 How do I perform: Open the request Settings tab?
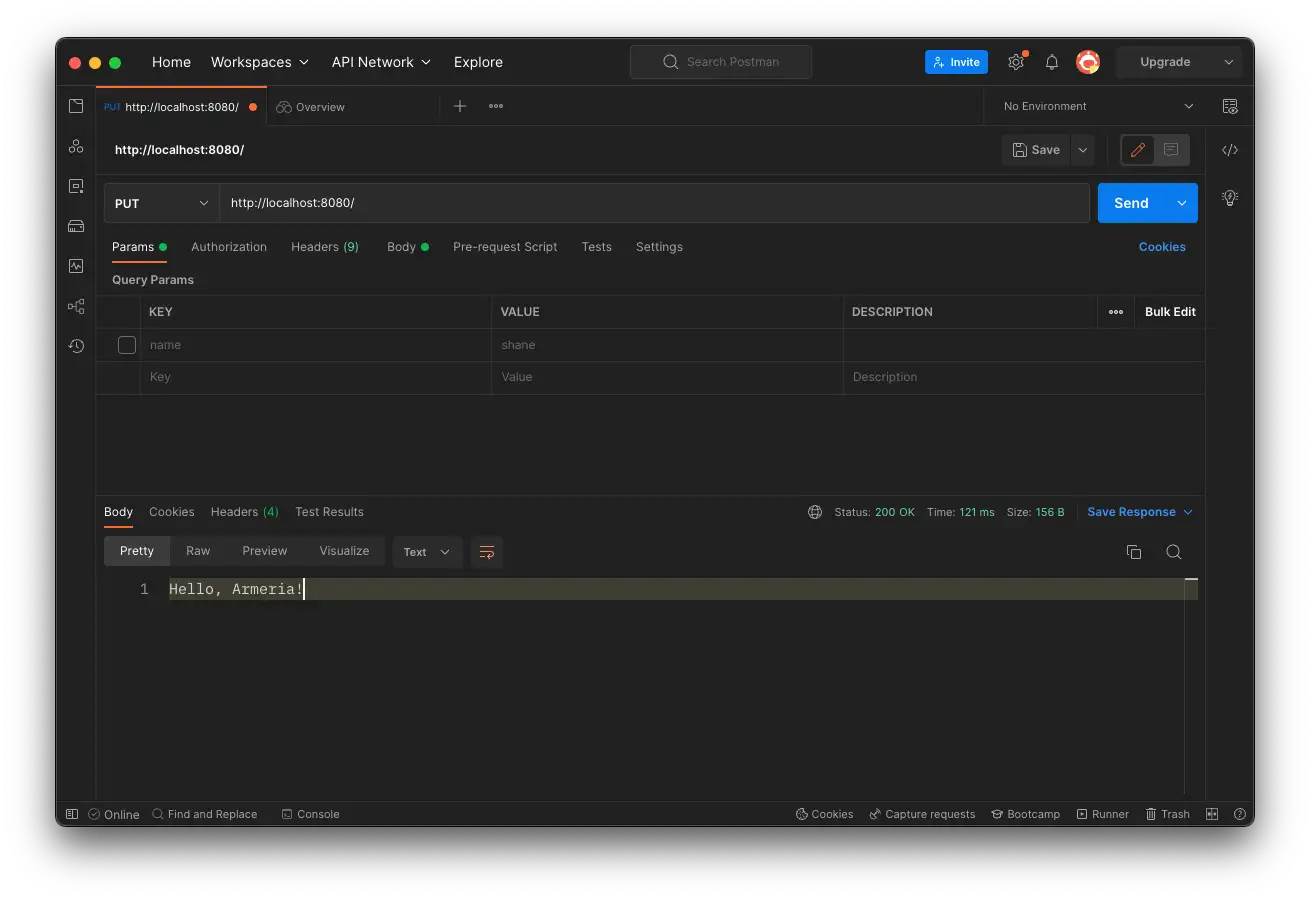tap(659, 247)
